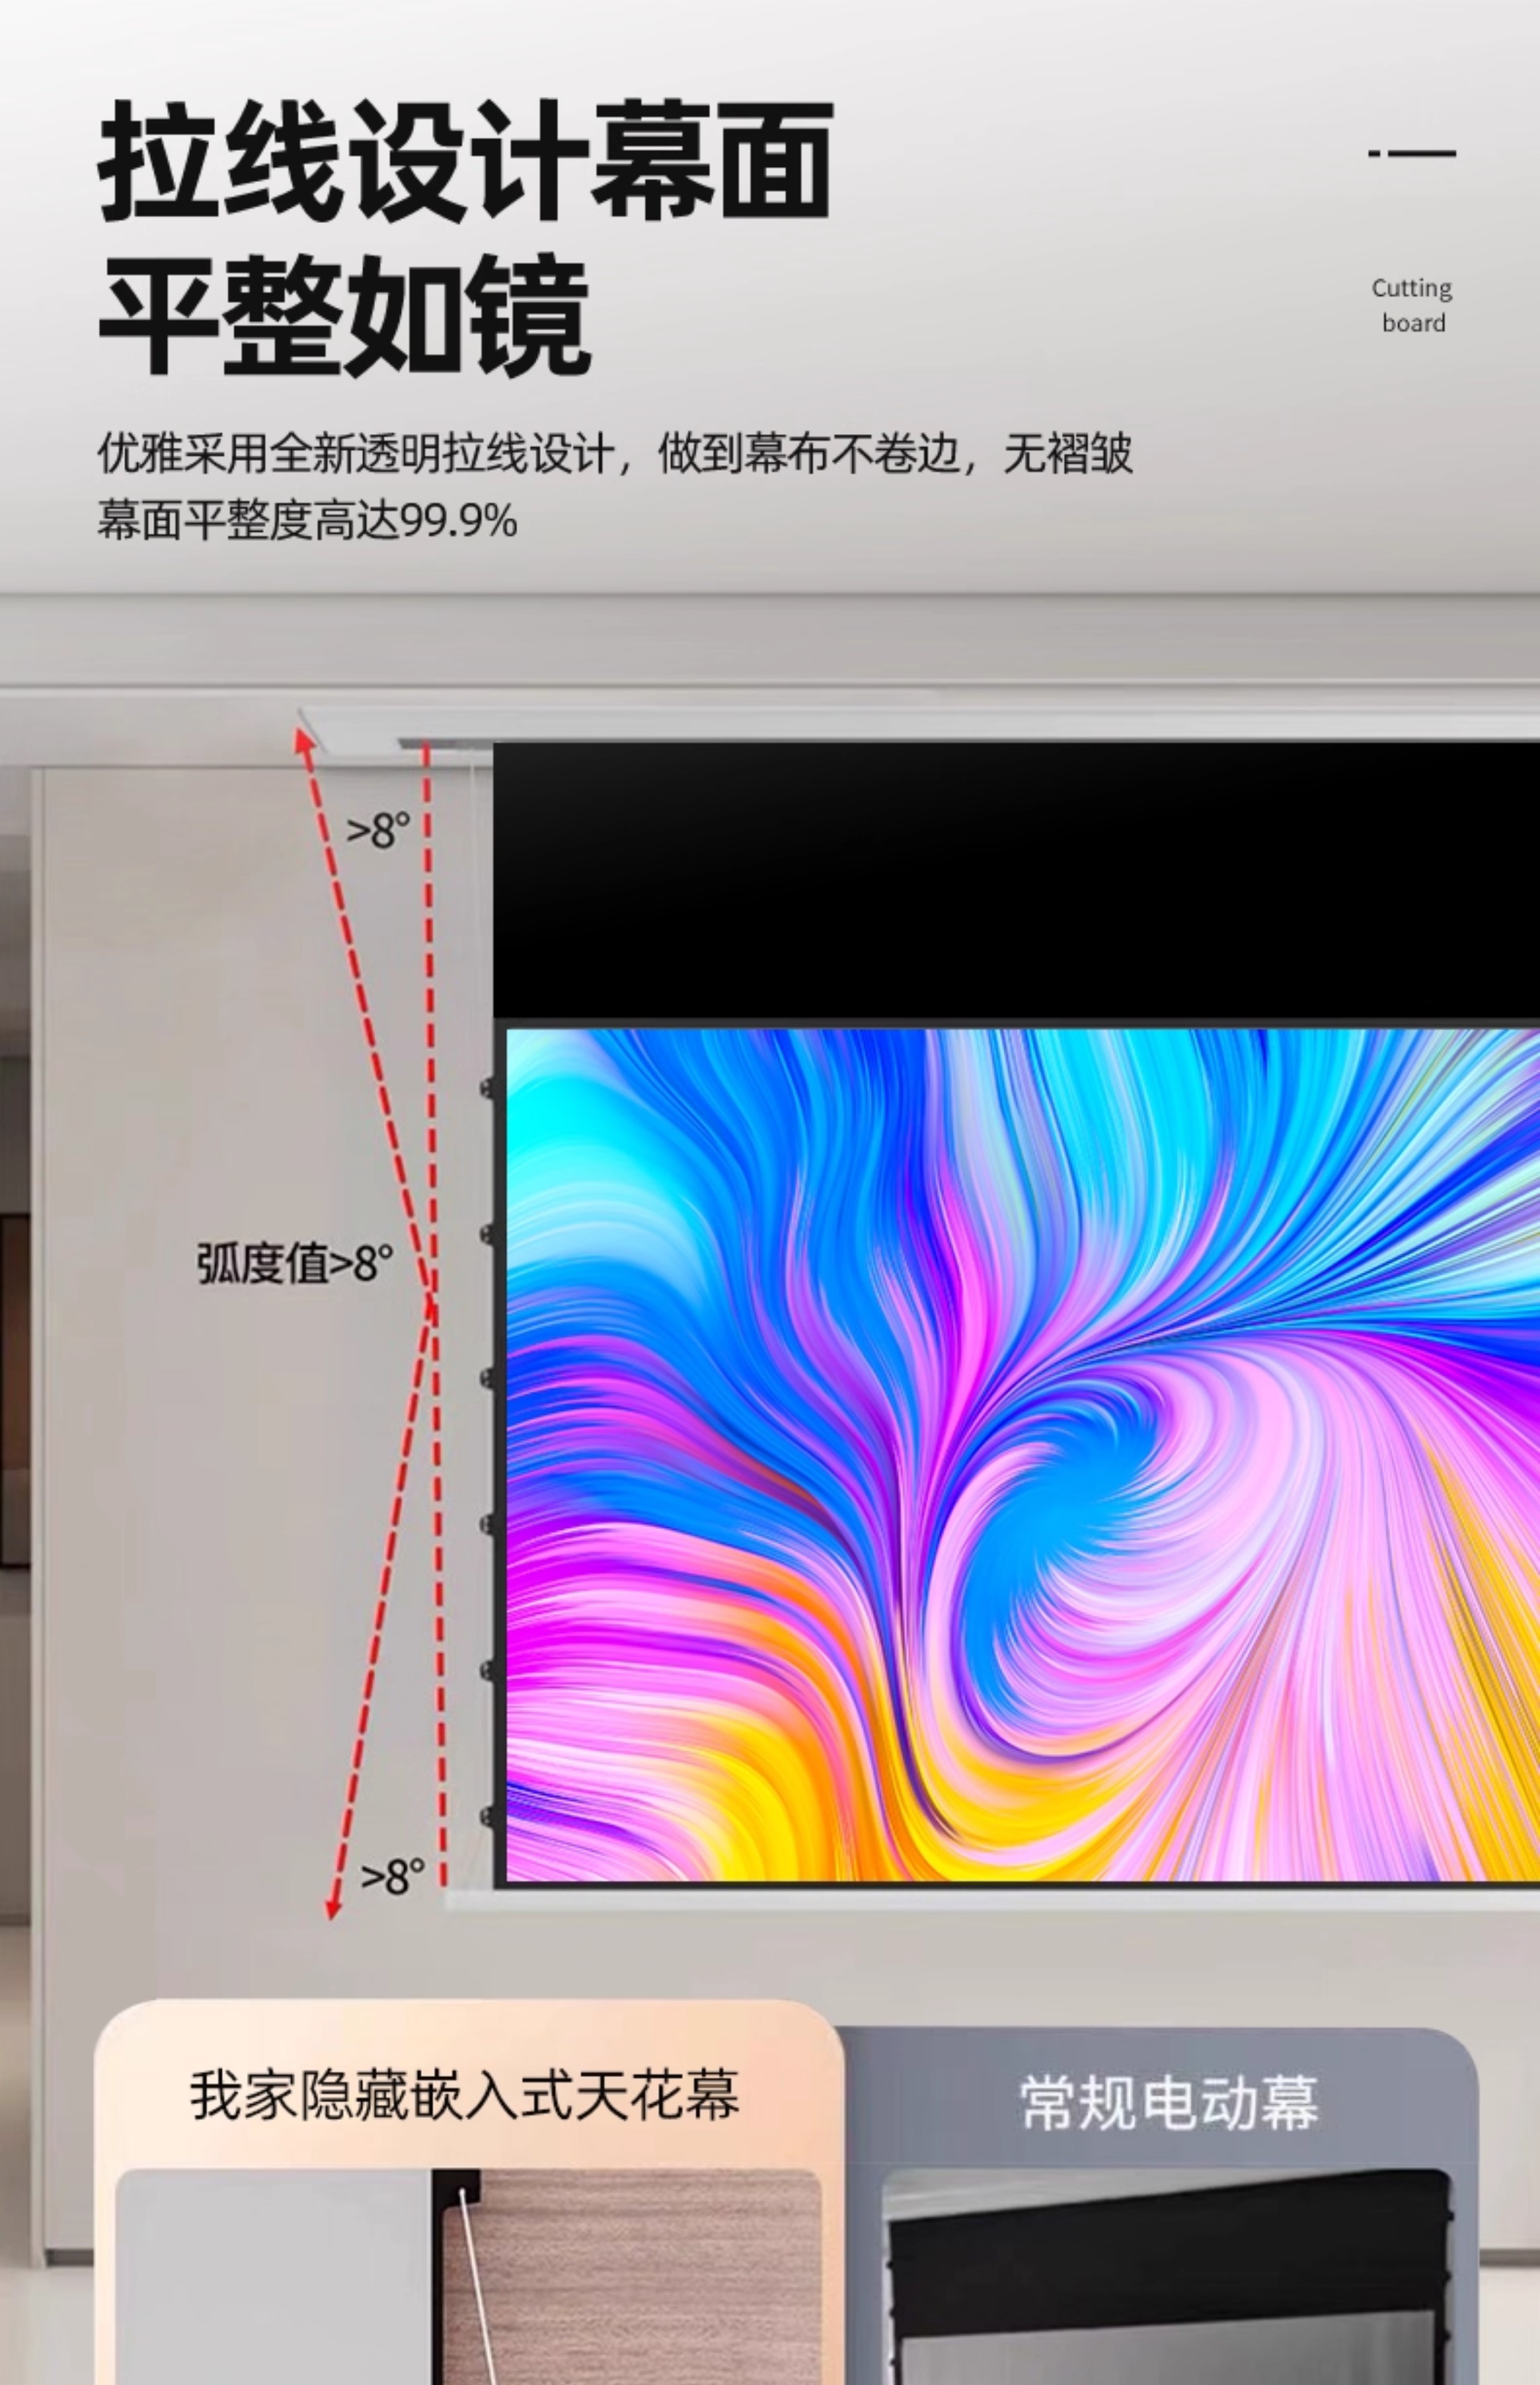
Task: Click the colorful swirl projection image
Action: (x=1020, y=1455)
